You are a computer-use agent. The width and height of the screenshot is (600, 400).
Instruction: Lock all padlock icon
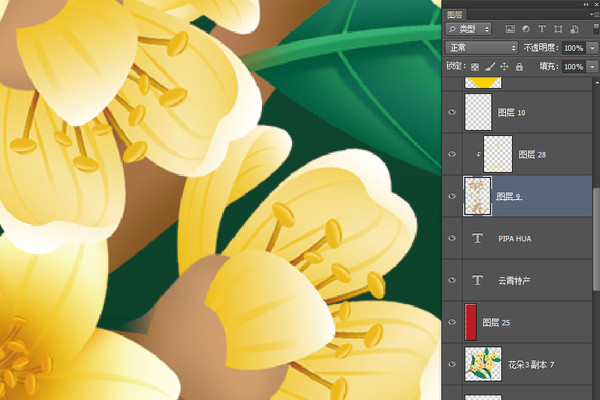(x=519, y=67)
